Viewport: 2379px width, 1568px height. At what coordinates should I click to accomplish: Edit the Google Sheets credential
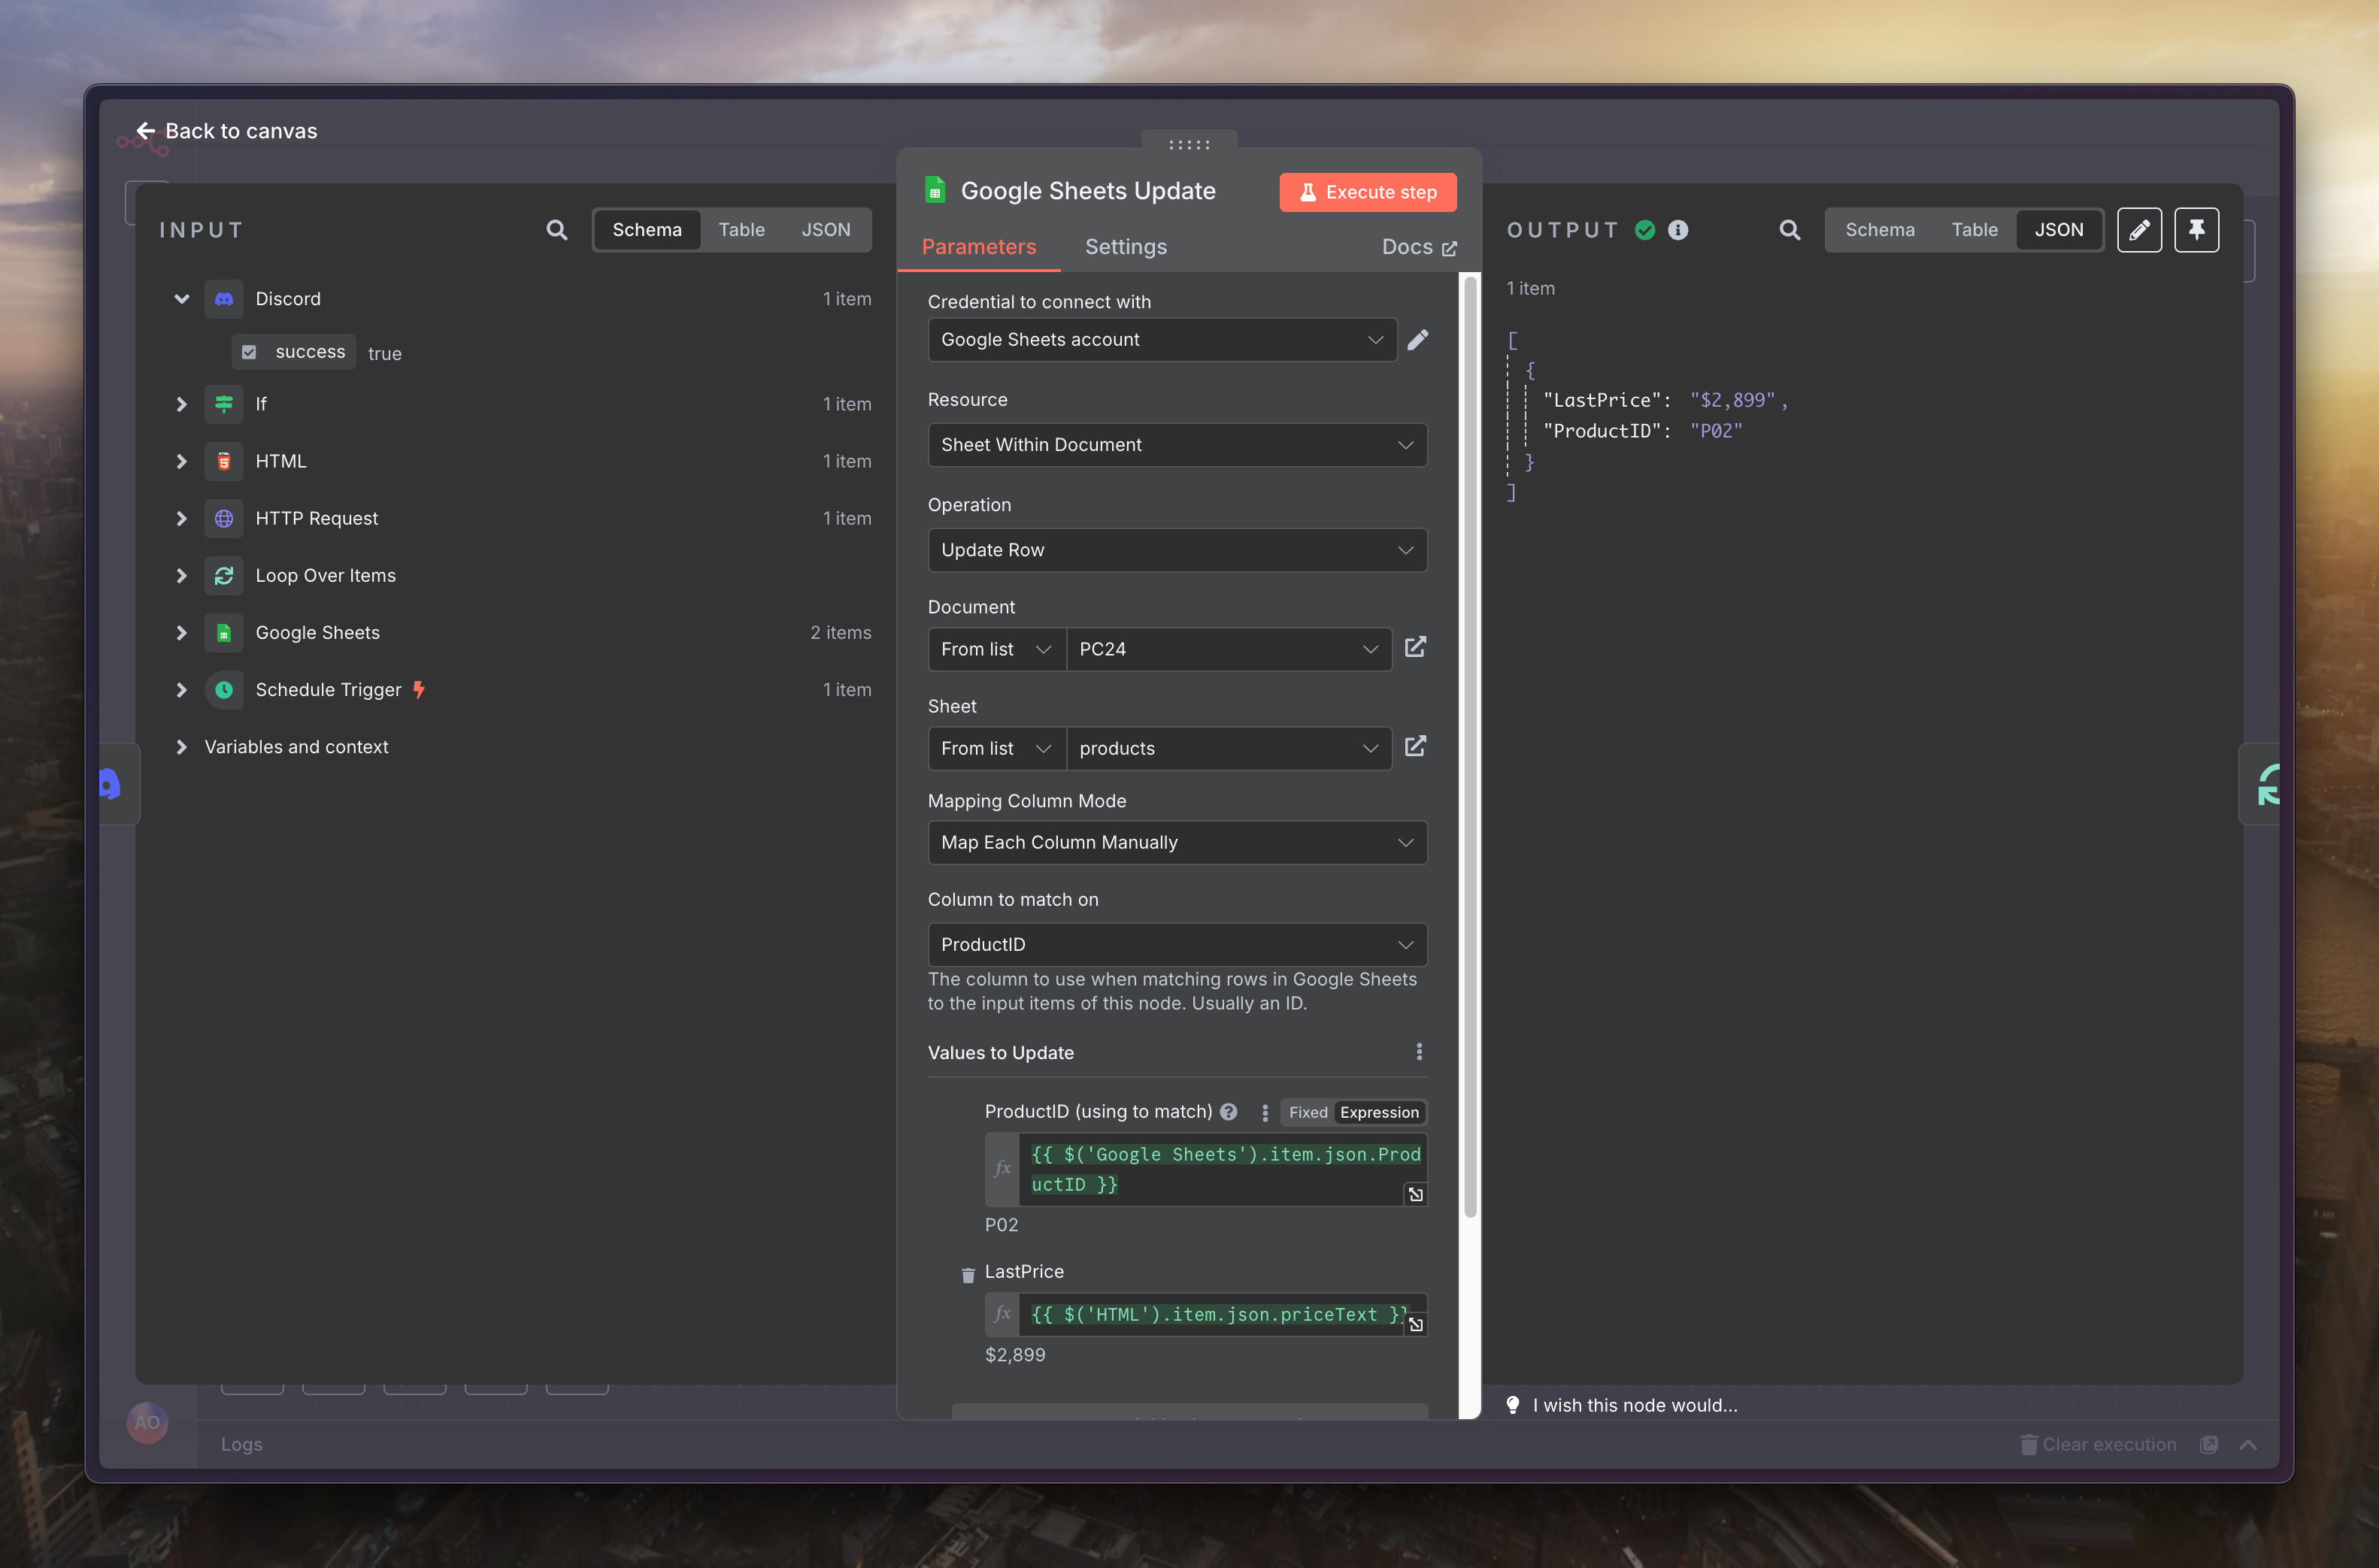pyautogui.click(x=1417, y=340)
